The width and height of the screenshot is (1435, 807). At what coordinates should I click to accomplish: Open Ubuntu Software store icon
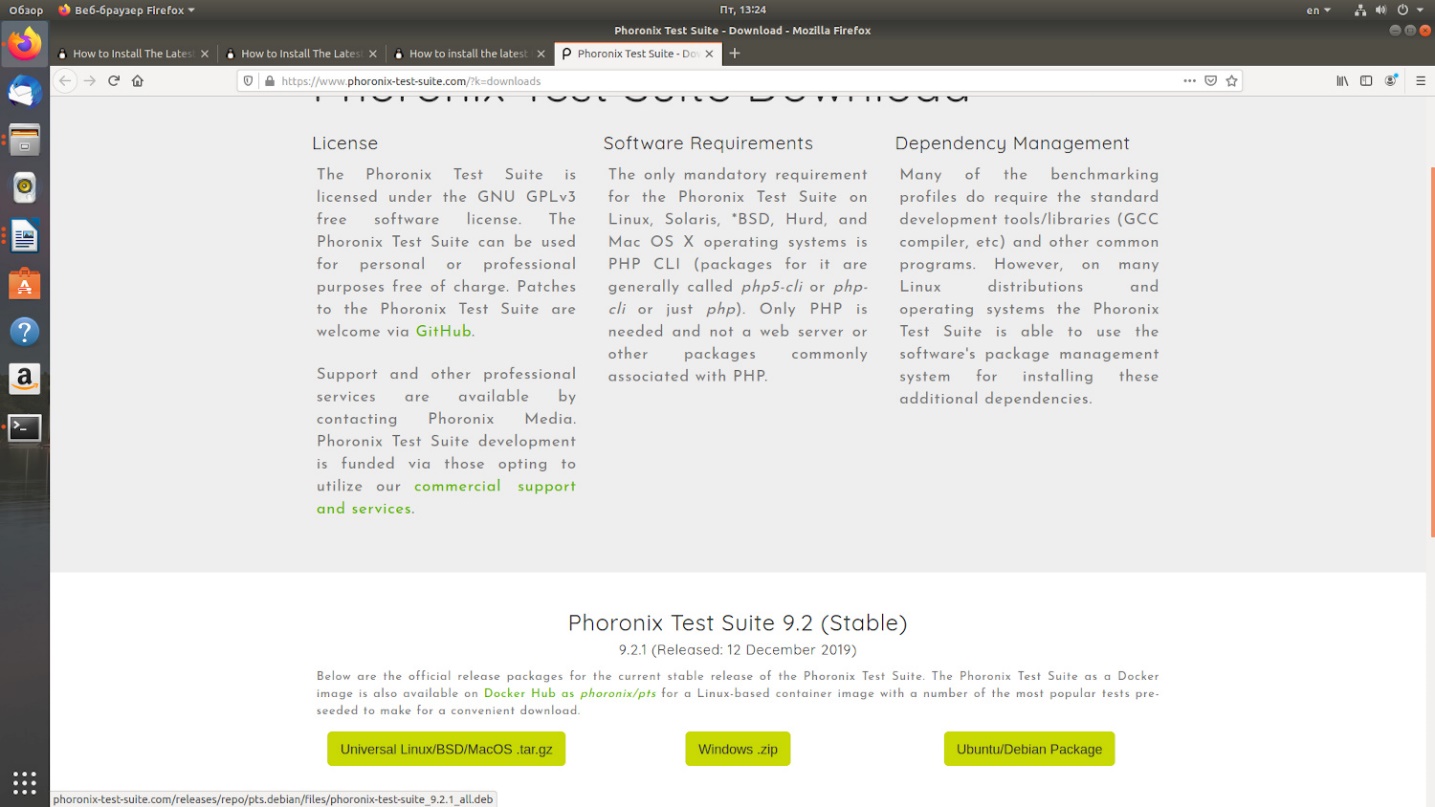[25, 284]
